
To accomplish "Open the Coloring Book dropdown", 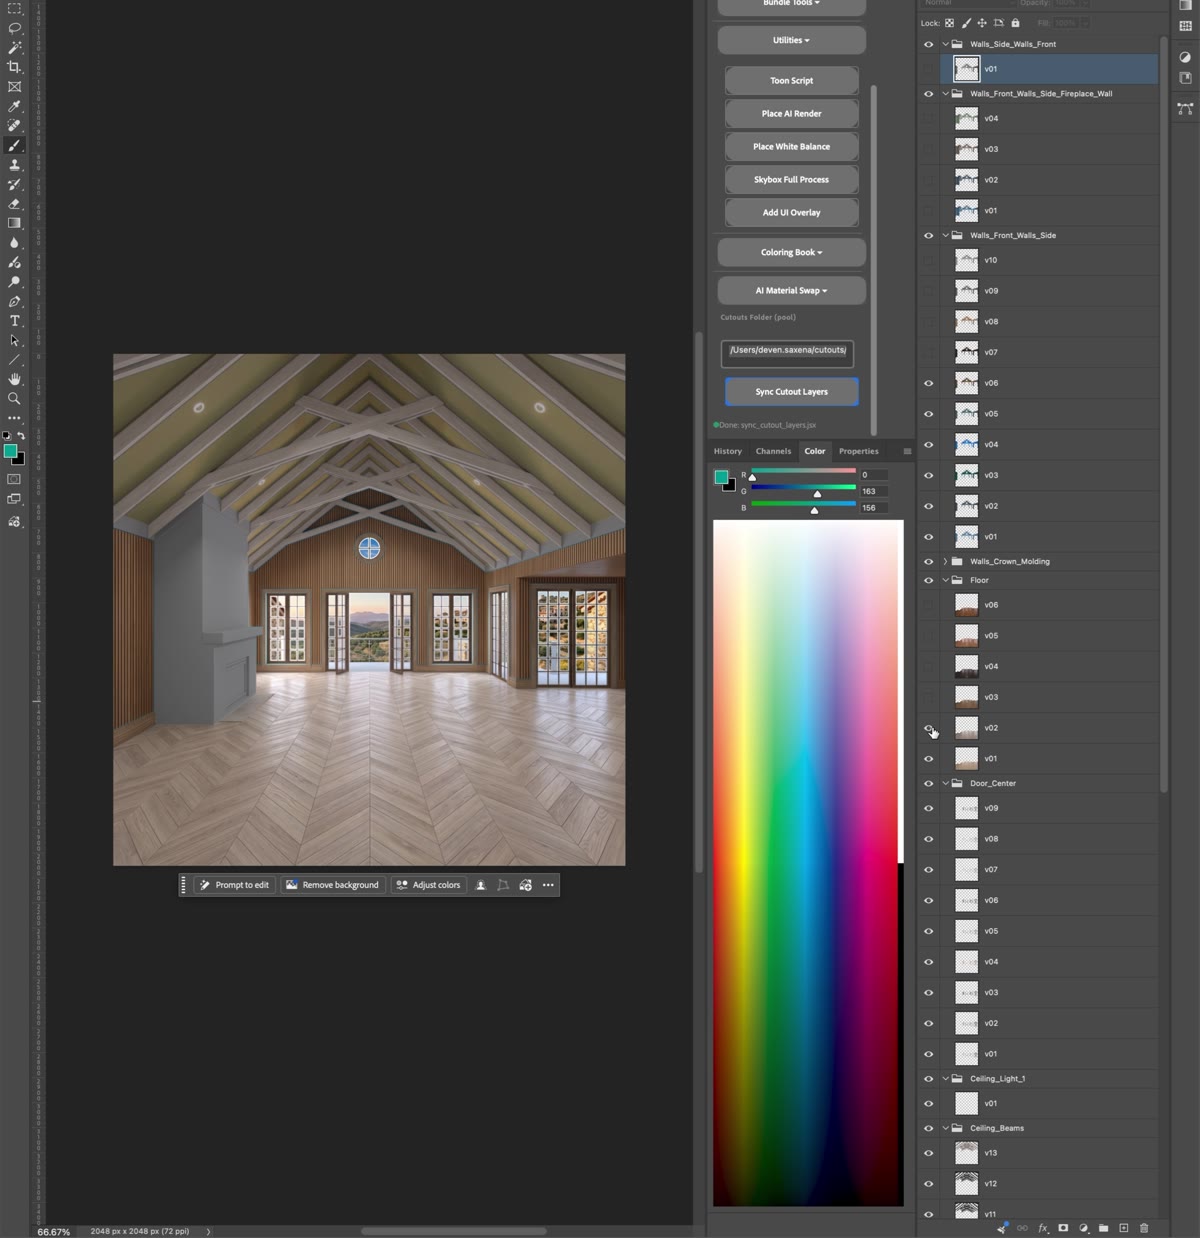I will (x=791, y=253).
